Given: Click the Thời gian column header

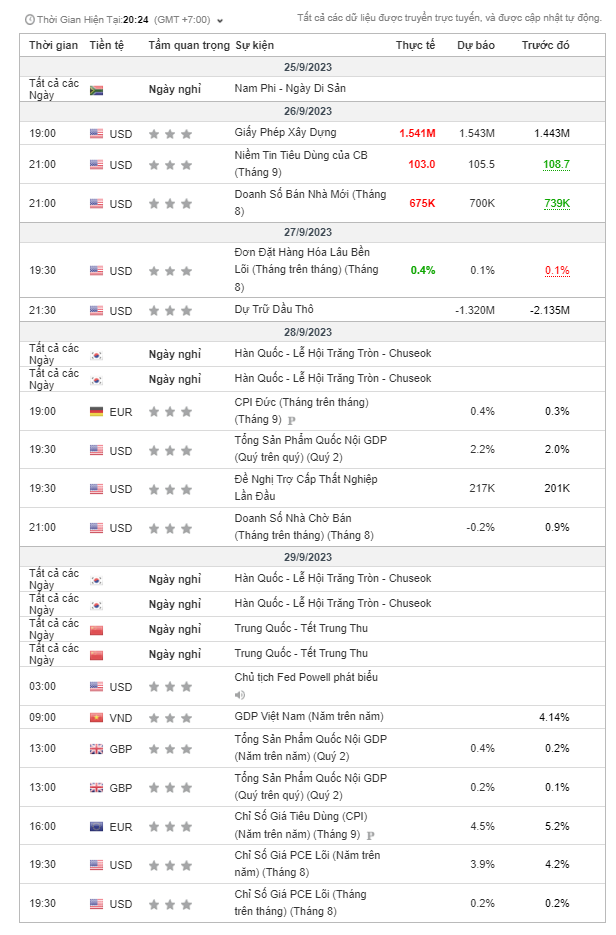Looking at the screenshot, I should click(x=53, y=46).
